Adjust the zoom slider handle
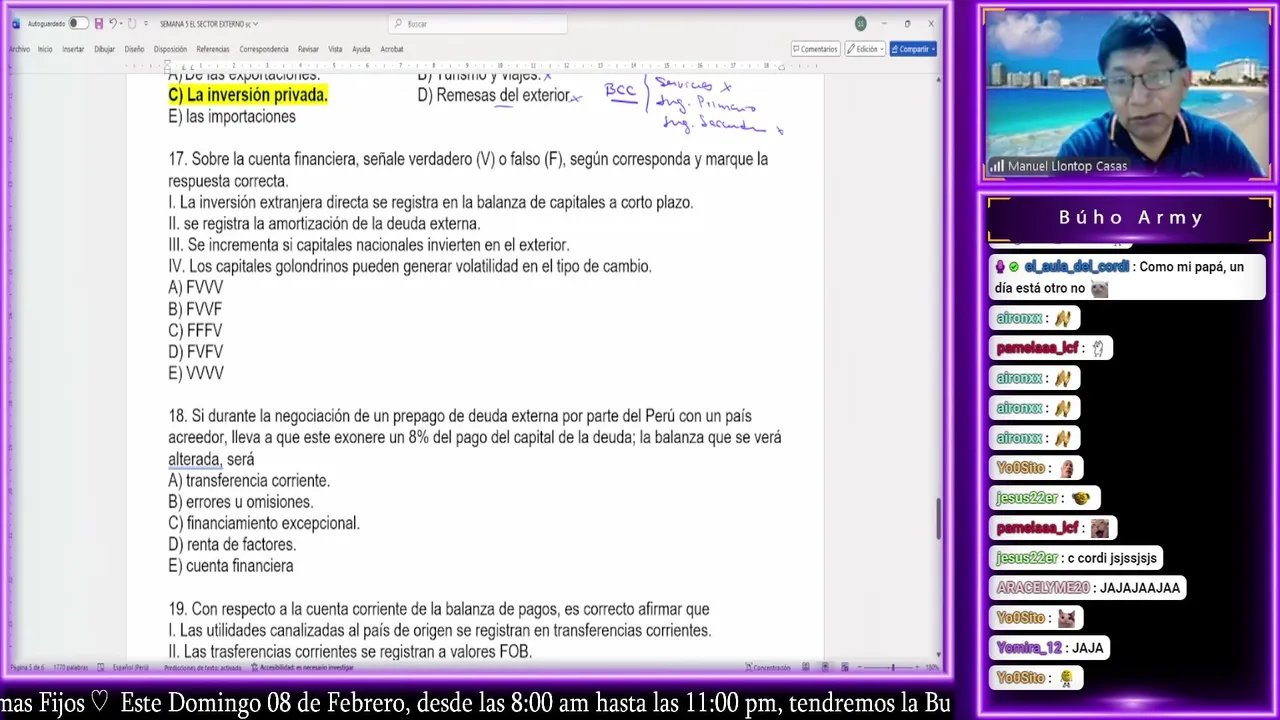Screen dimensions: 1280x720 [x=893, y=667]
